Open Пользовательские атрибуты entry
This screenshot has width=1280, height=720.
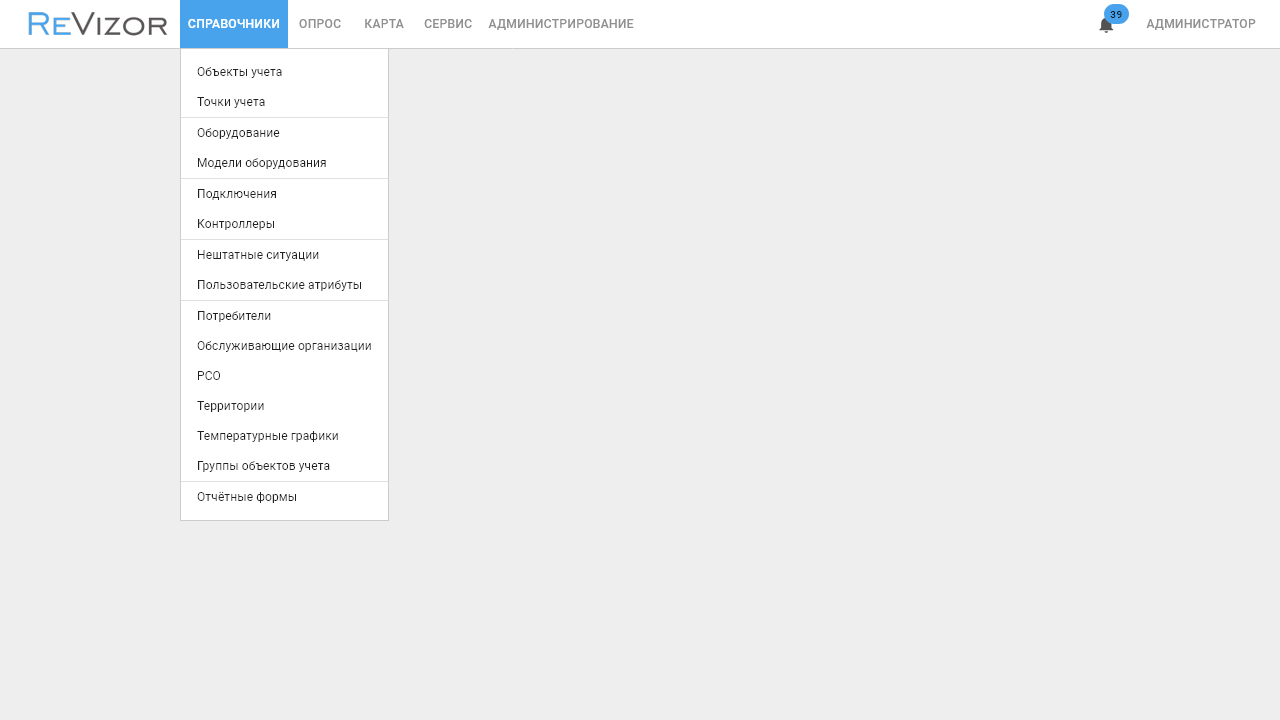point(284,285)
